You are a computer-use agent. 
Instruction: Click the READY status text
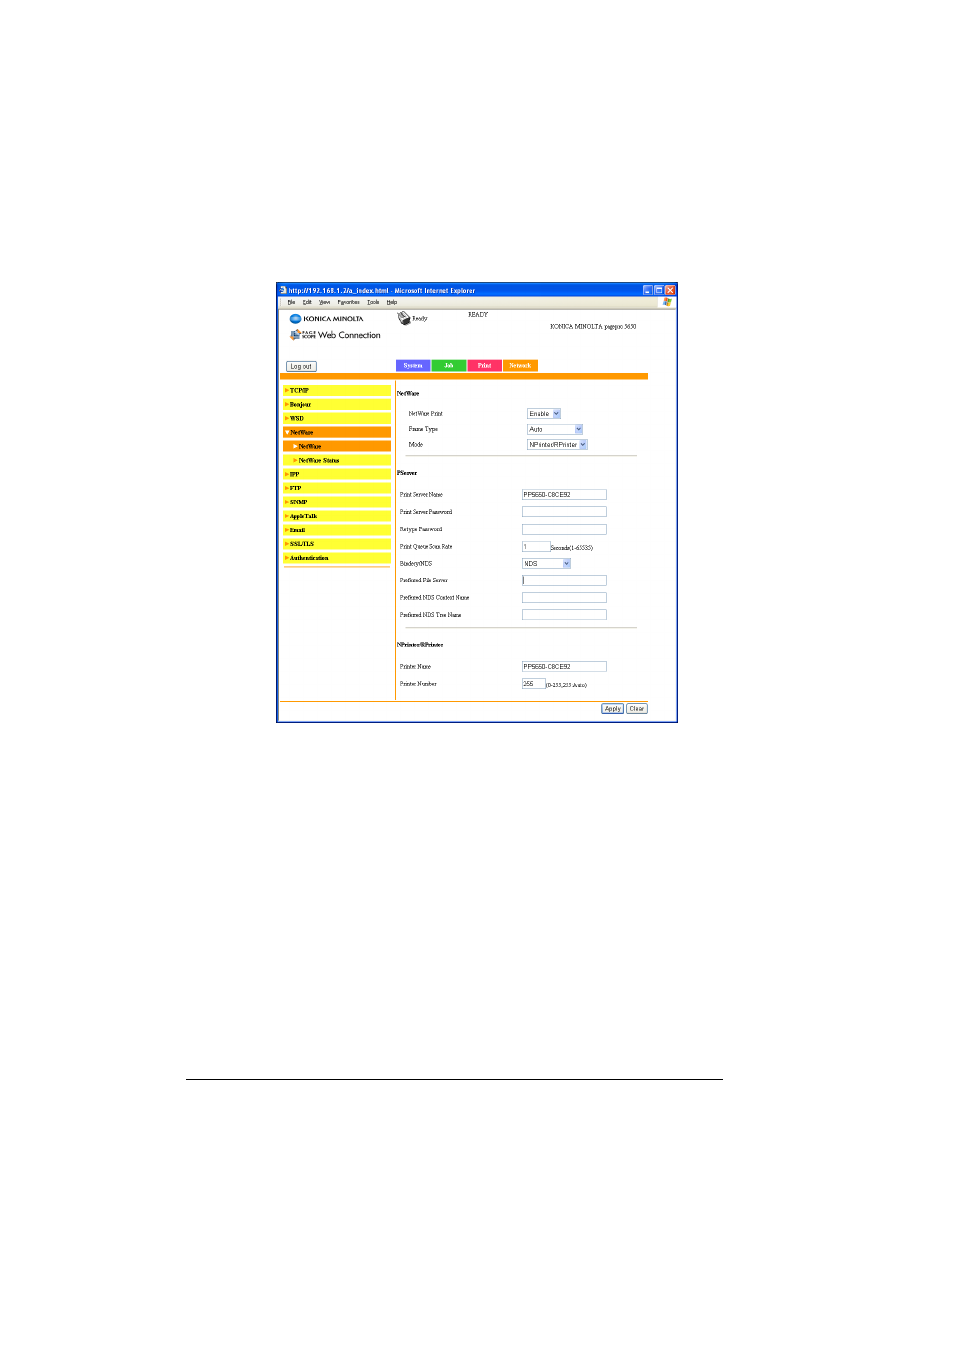[x=478, y=315]
